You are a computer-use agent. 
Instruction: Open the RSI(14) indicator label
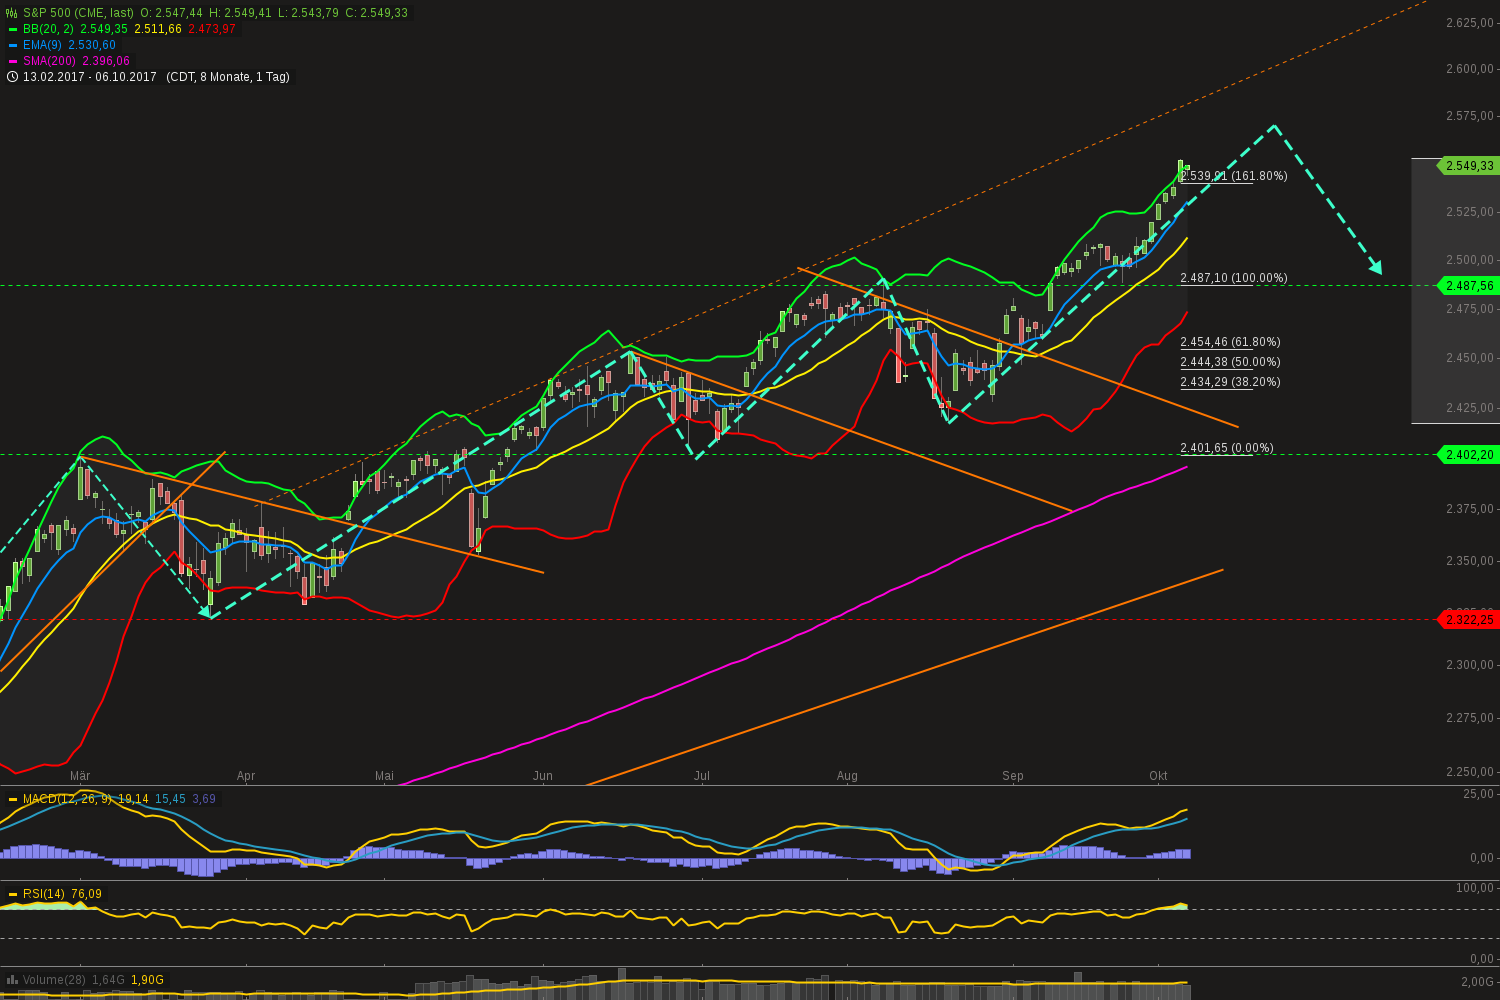(x=45, y=894)
